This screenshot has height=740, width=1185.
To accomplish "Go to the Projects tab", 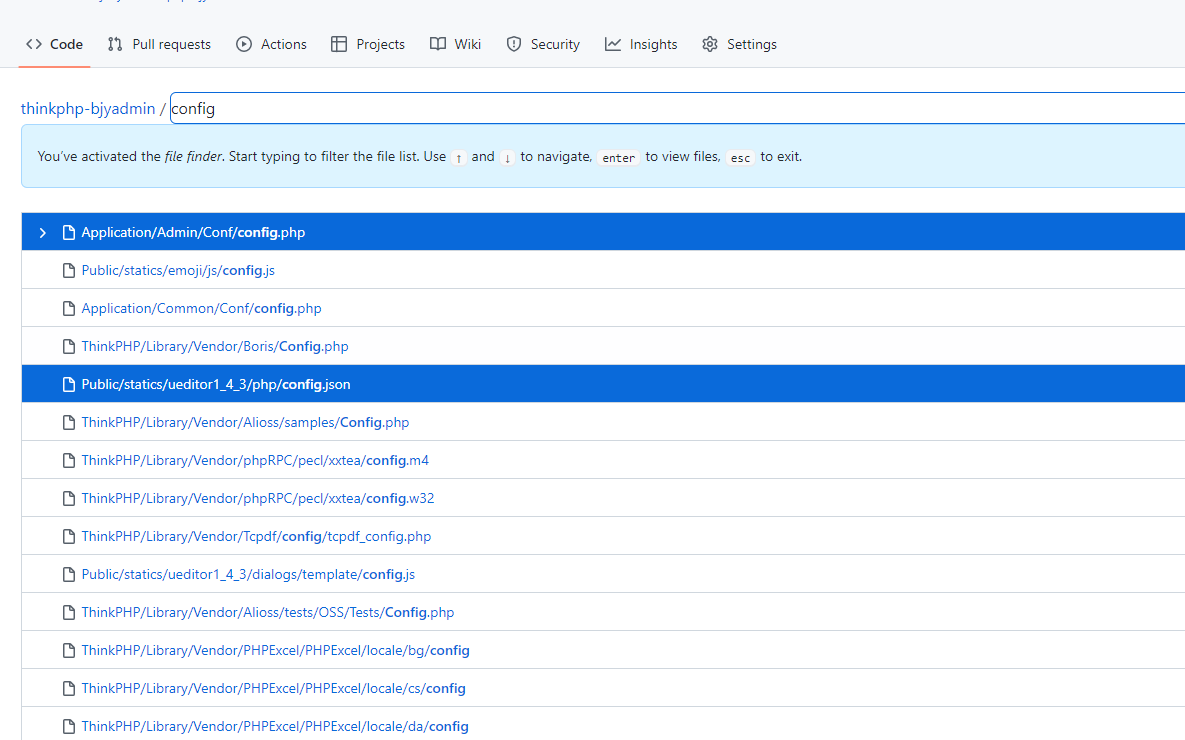I will click(x=368, y=45).
